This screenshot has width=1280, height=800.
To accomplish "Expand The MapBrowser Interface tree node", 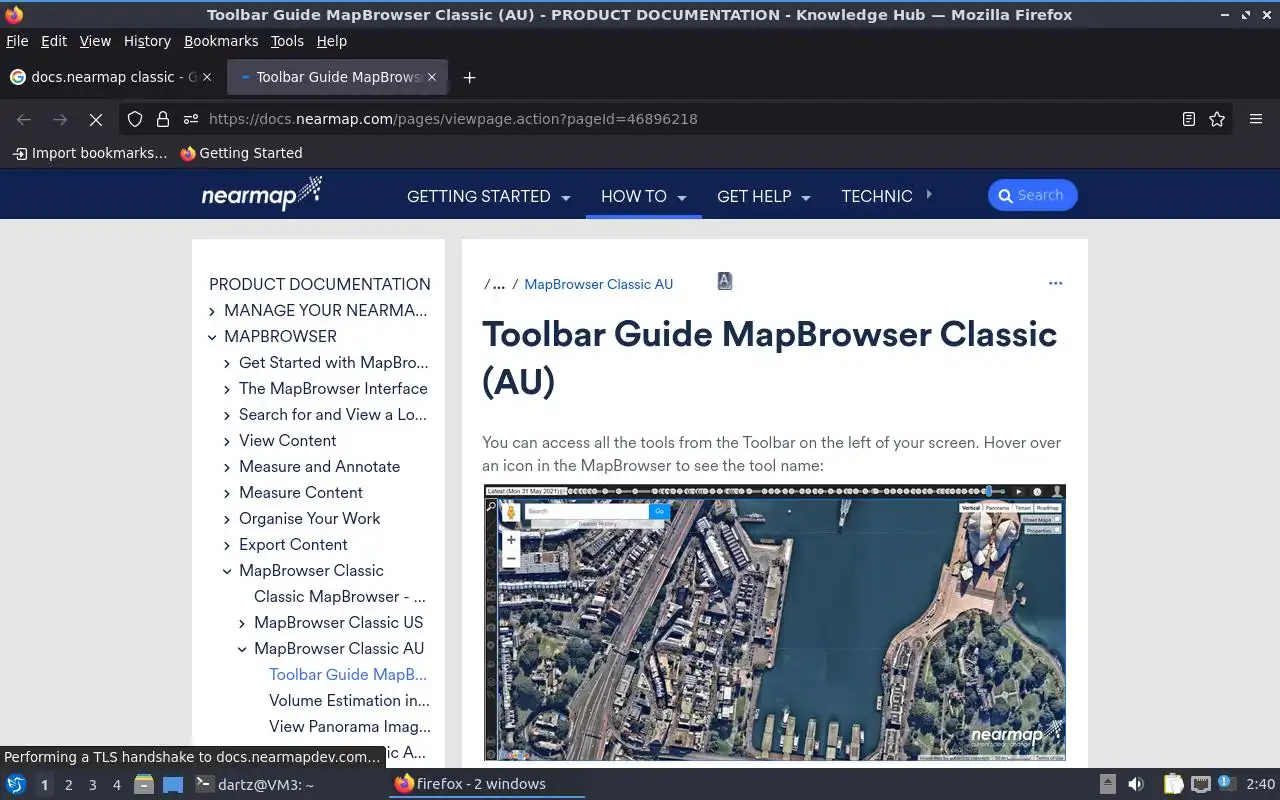I will pos(227,389).
